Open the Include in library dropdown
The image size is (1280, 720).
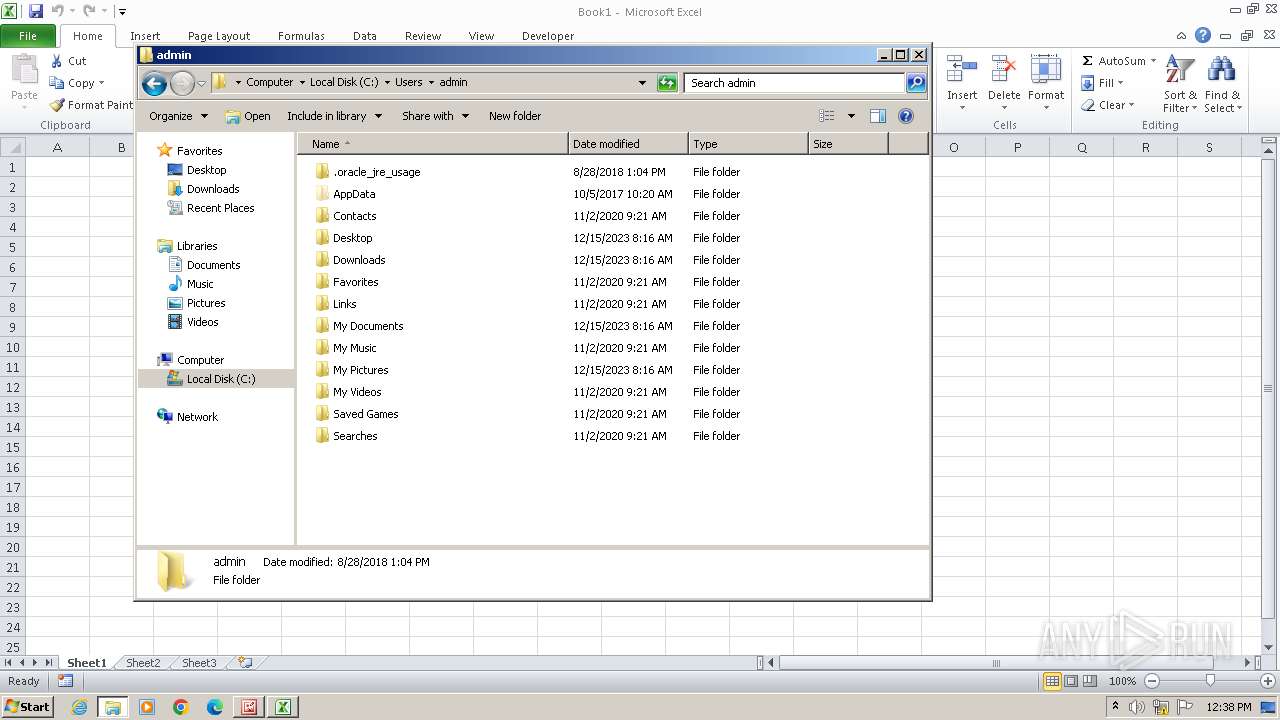[x=334, y=116]
